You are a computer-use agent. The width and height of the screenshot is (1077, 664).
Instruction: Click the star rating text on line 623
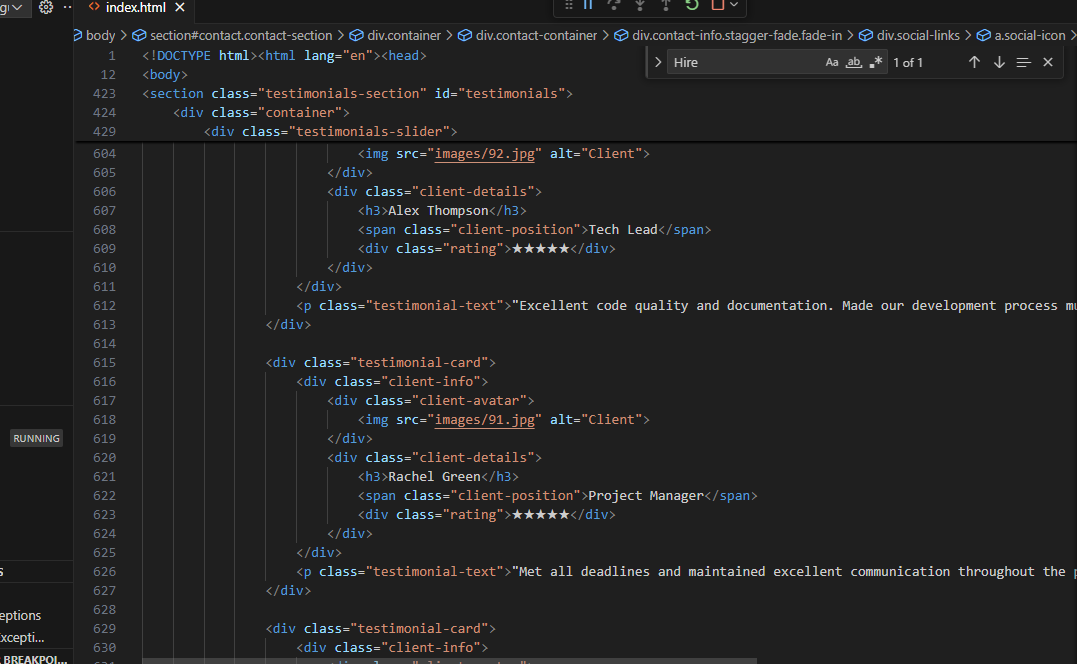tap(541, 514)
